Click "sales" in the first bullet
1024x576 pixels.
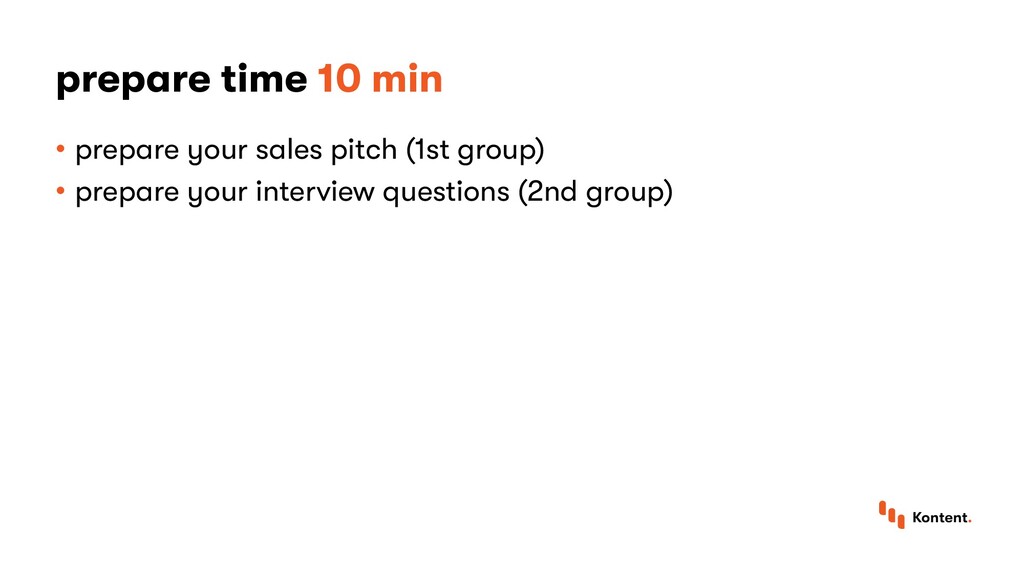click(289, 150)
